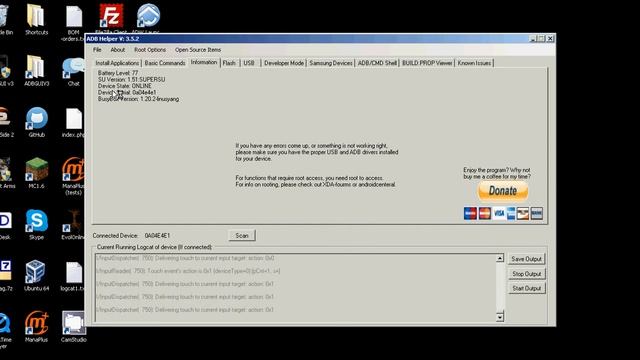The height and width of the screenshot is (360, 640).
Task: Click the logcat scrollbar up arrow
Action: click(x=500, y=258)
